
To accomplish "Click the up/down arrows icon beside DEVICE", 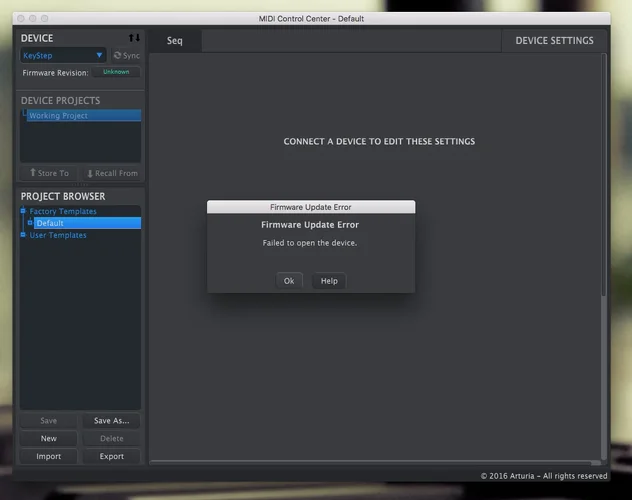I will click(x=134, y=38).
